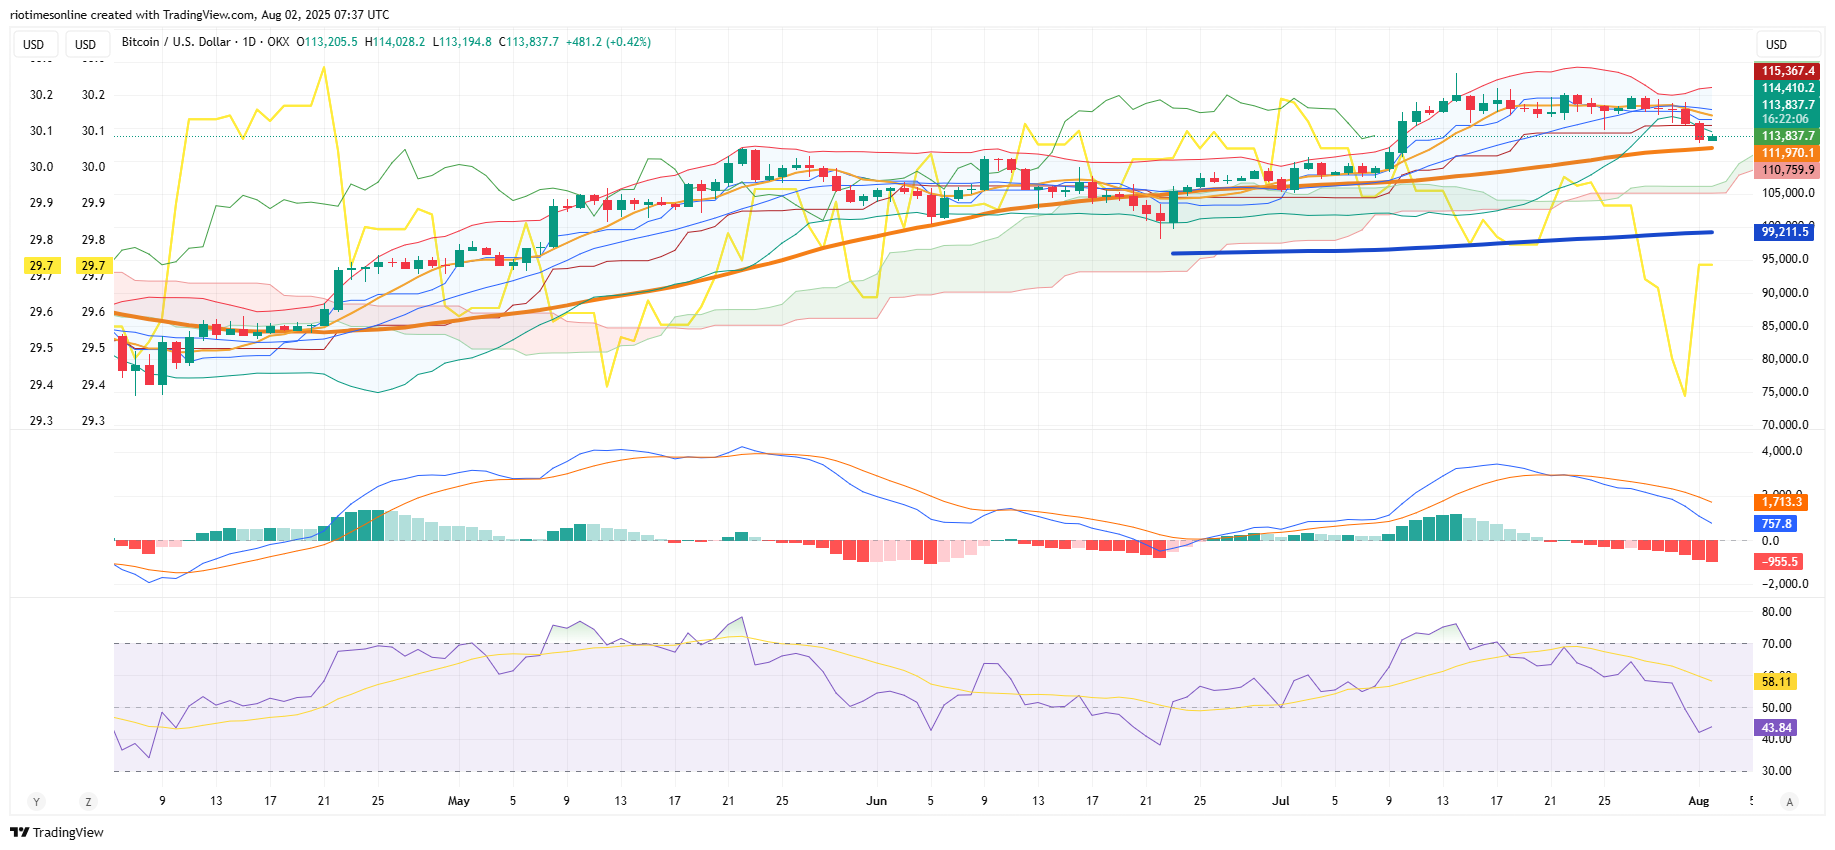Image resolution: width=1835 pixels, height=850 pixels.
Task: Select the 114,410.2 price label
Action: coord(1787,88)
